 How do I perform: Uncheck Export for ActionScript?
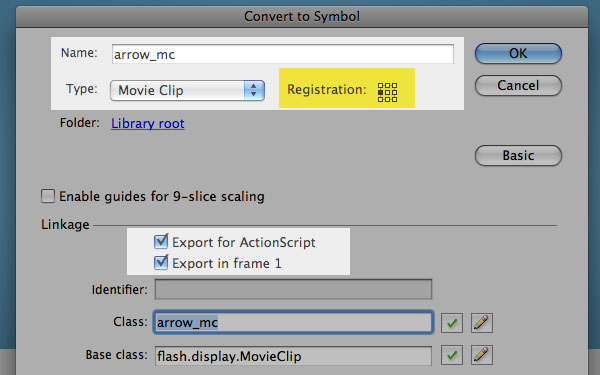(161, 242)
